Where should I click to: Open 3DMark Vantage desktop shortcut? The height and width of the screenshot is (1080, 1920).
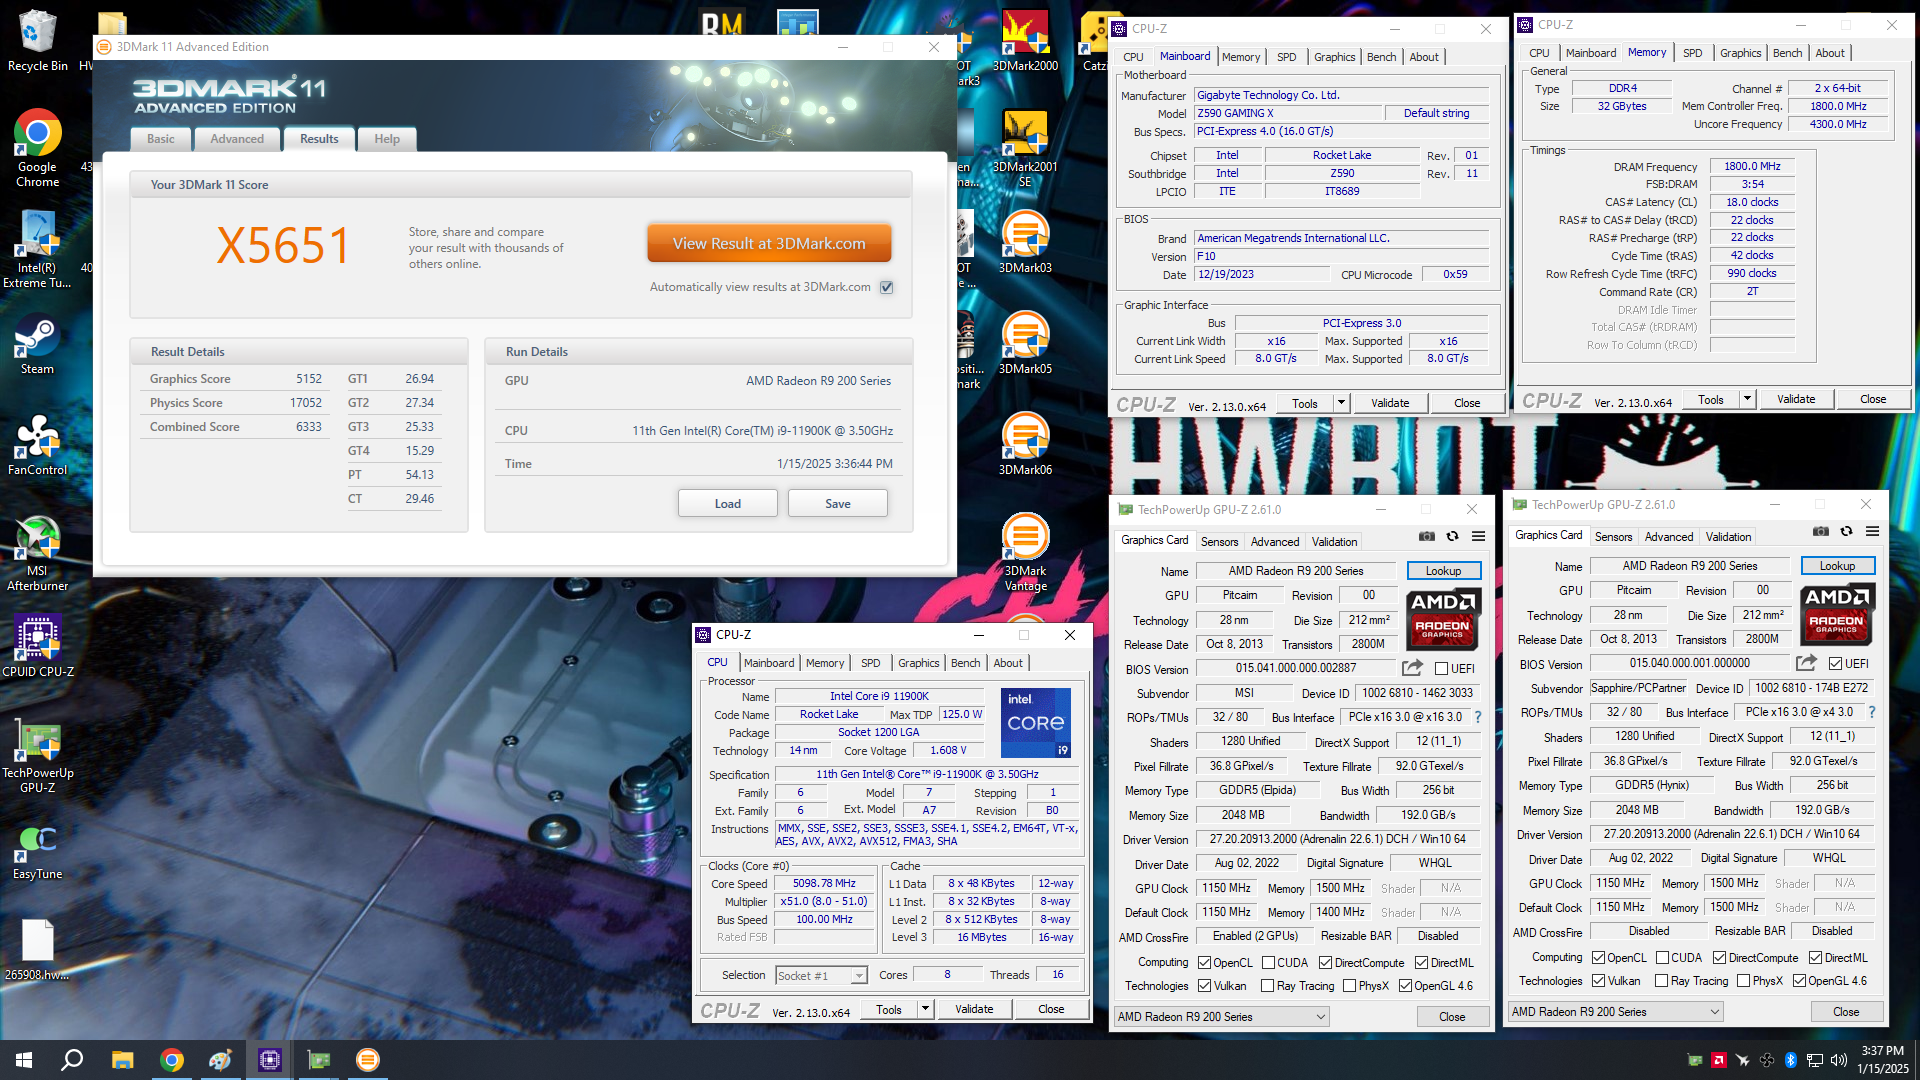(1025, 553)
